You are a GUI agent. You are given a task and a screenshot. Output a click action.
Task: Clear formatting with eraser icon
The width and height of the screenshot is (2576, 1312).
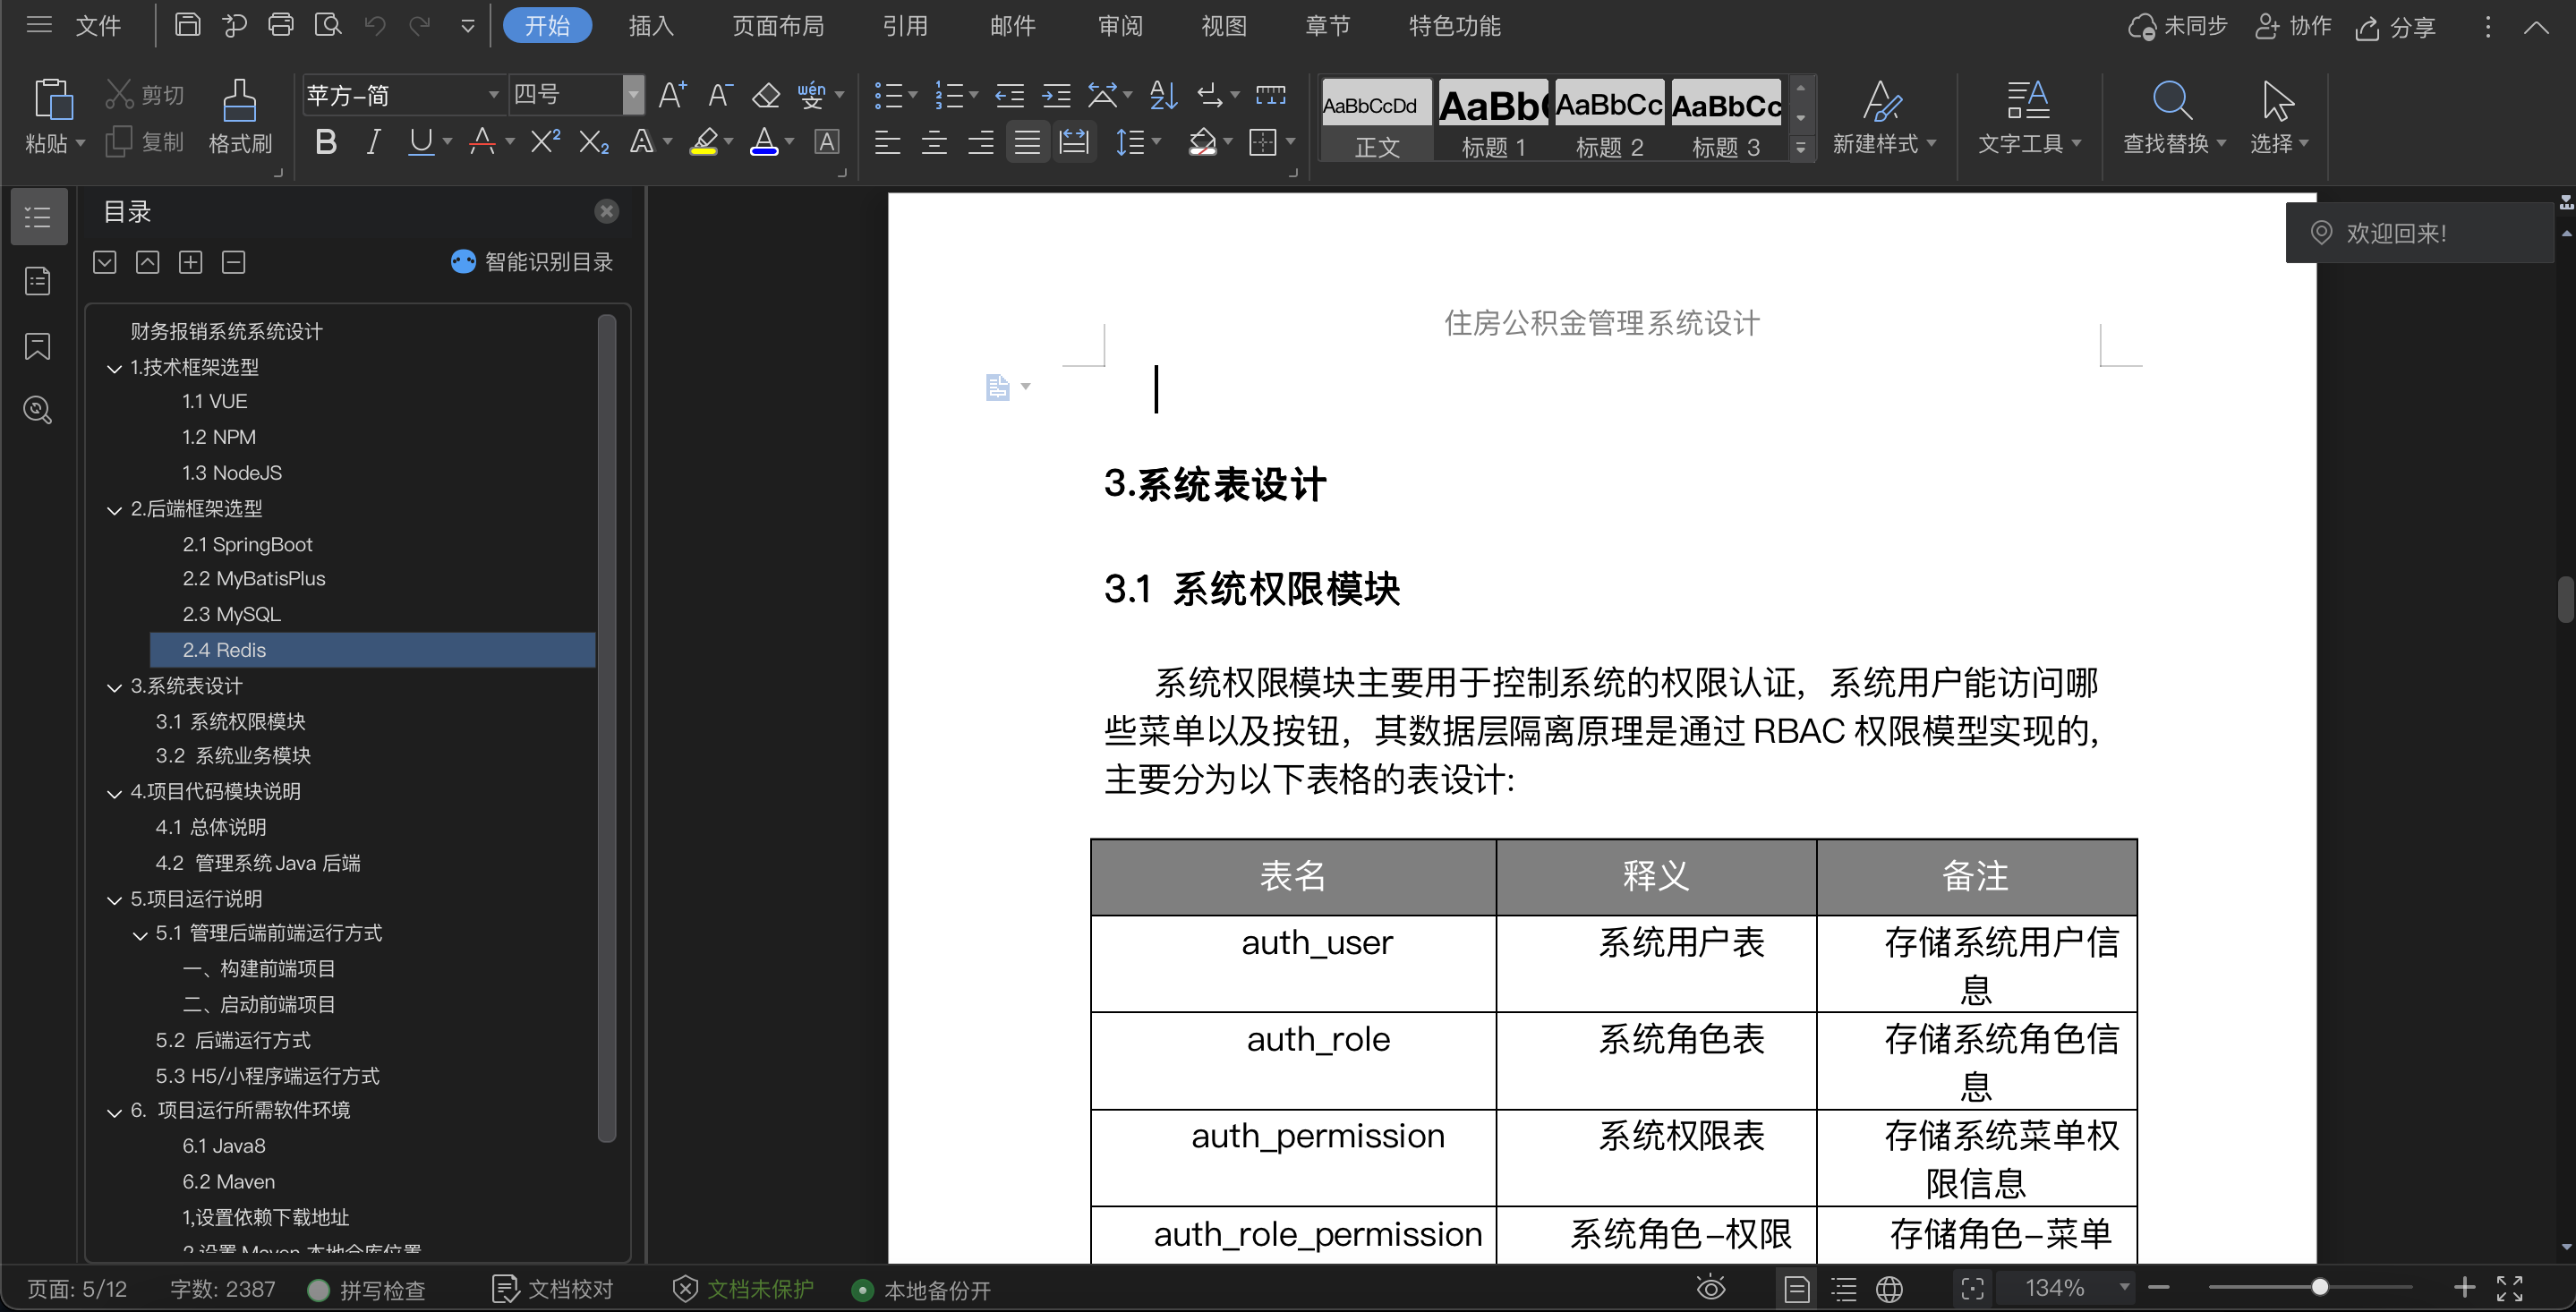click(x=766, y=95)
